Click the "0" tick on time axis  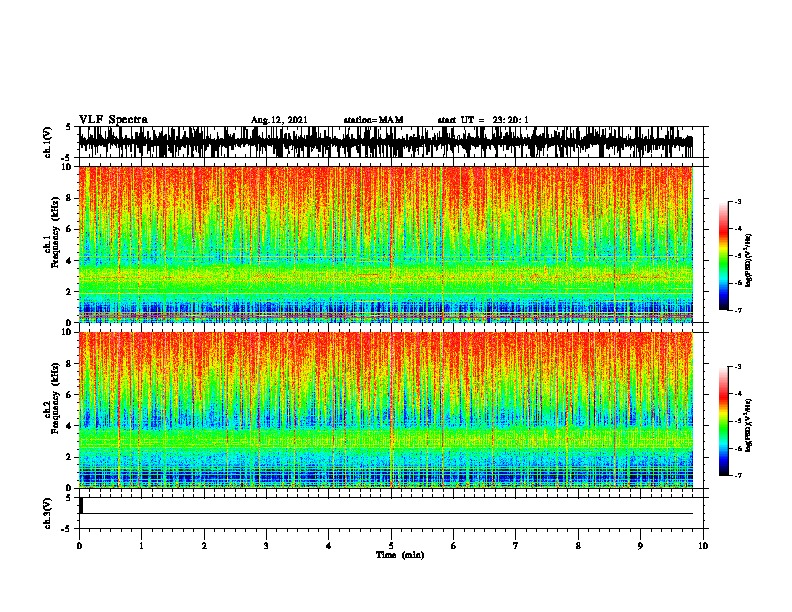coord(79,546)
